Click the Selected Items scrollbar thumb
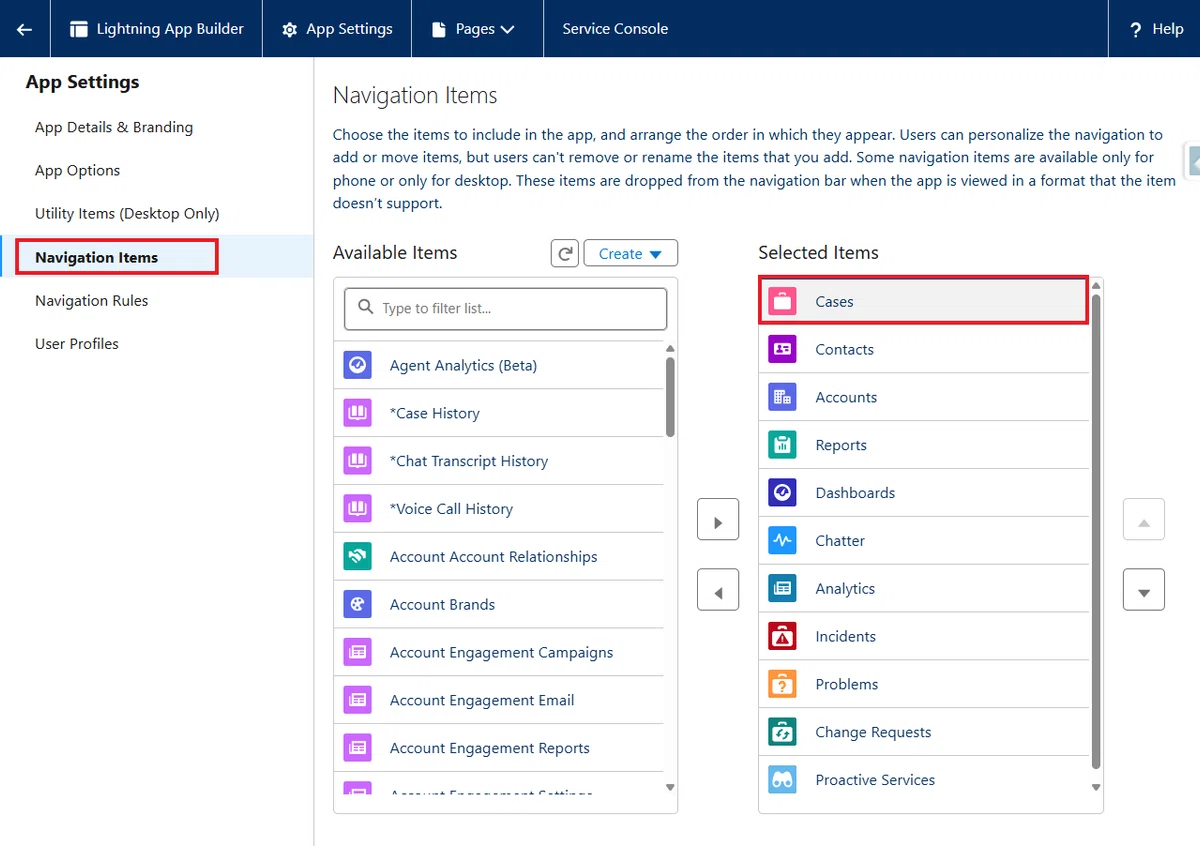 pos(1096,532)
